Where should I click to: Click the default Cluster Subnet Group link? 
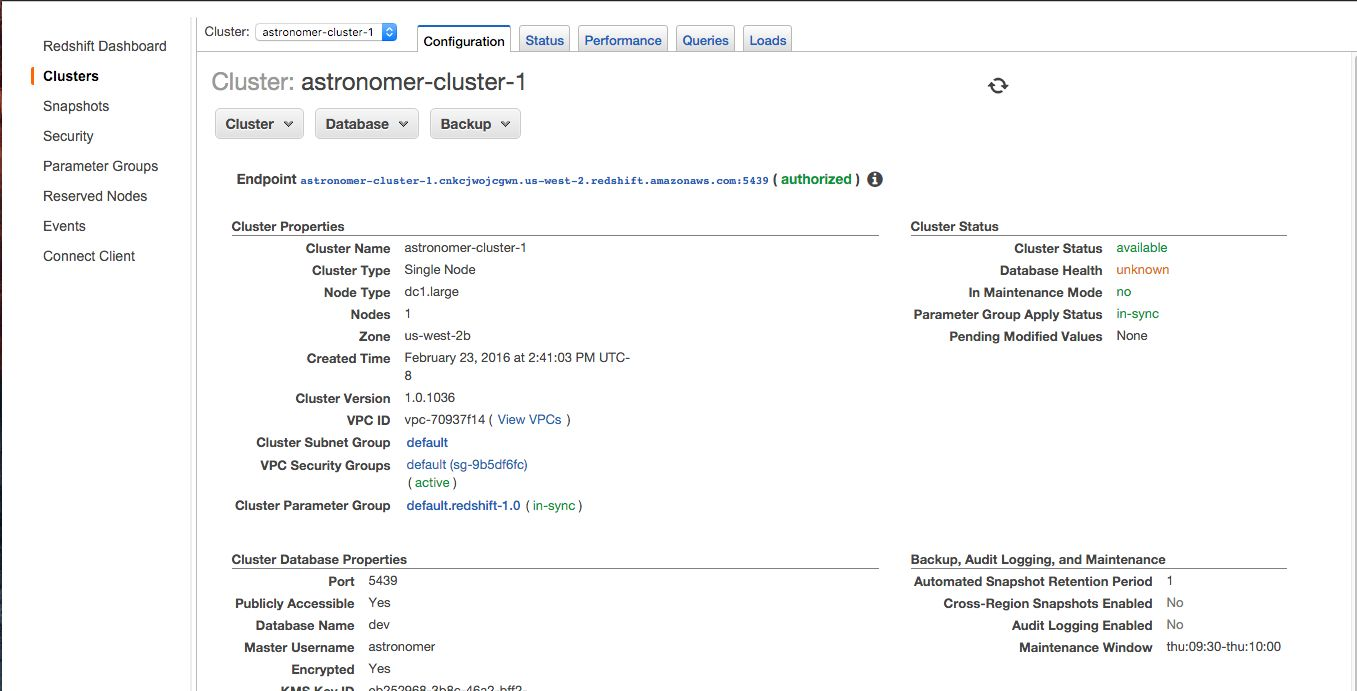pyautogui.click(x=427, y=442)
